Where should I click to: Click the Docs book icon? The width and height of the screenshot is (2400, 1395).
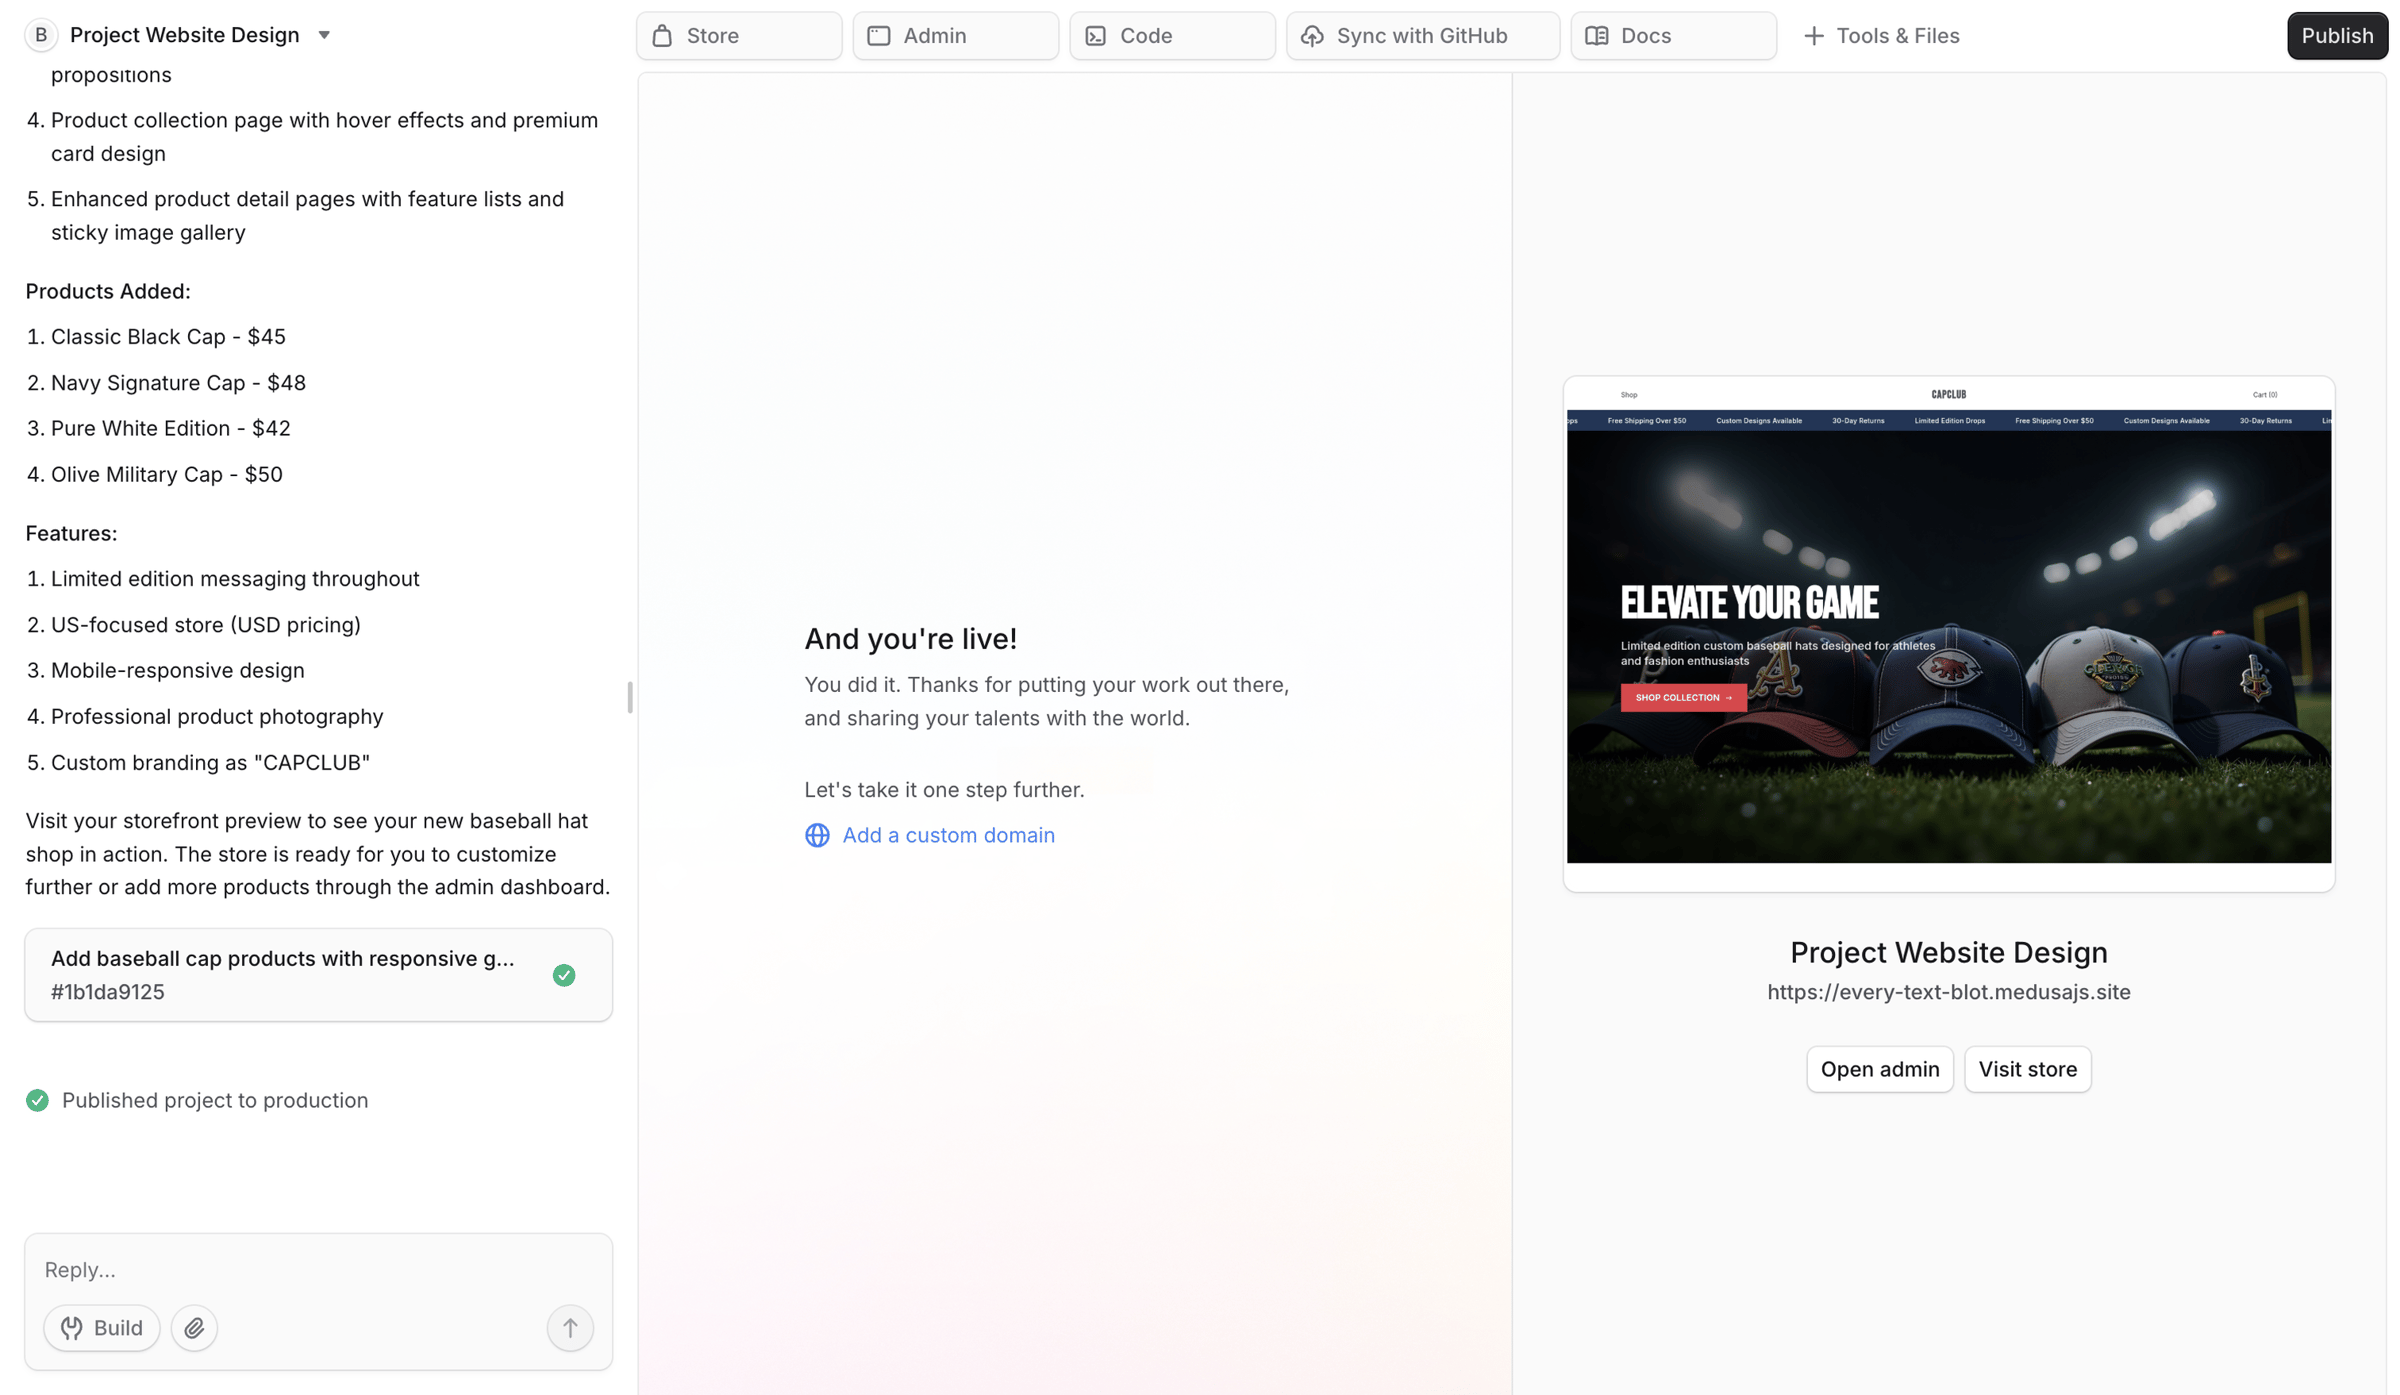[x=1597, y=36]
